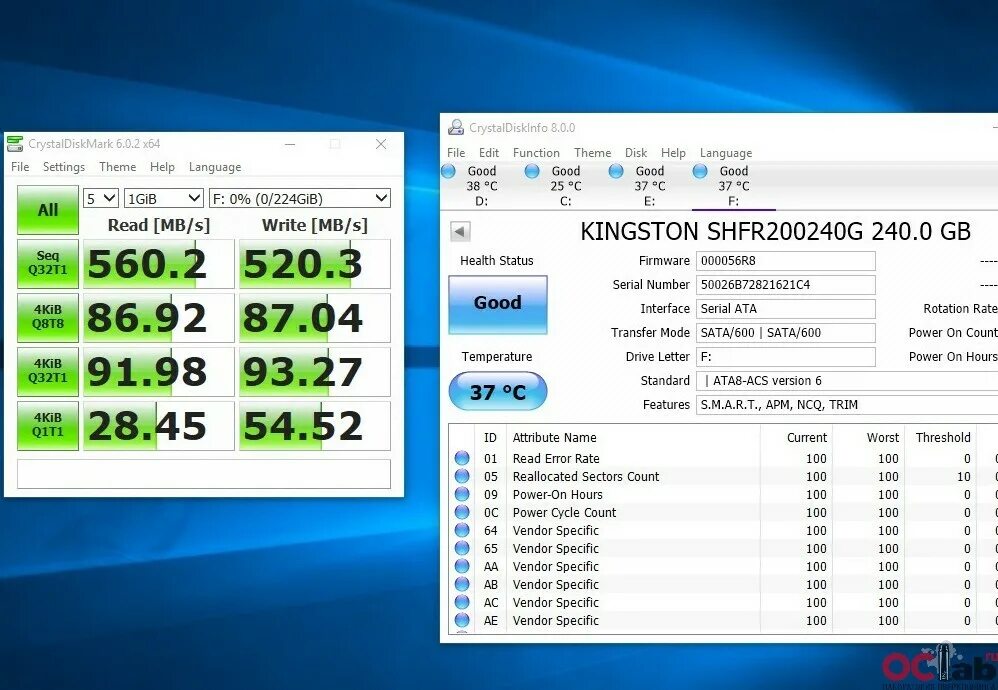Click the 4KiB Q1T1 read result 28.45
998x690 pixels.
(x=158, y=426)
